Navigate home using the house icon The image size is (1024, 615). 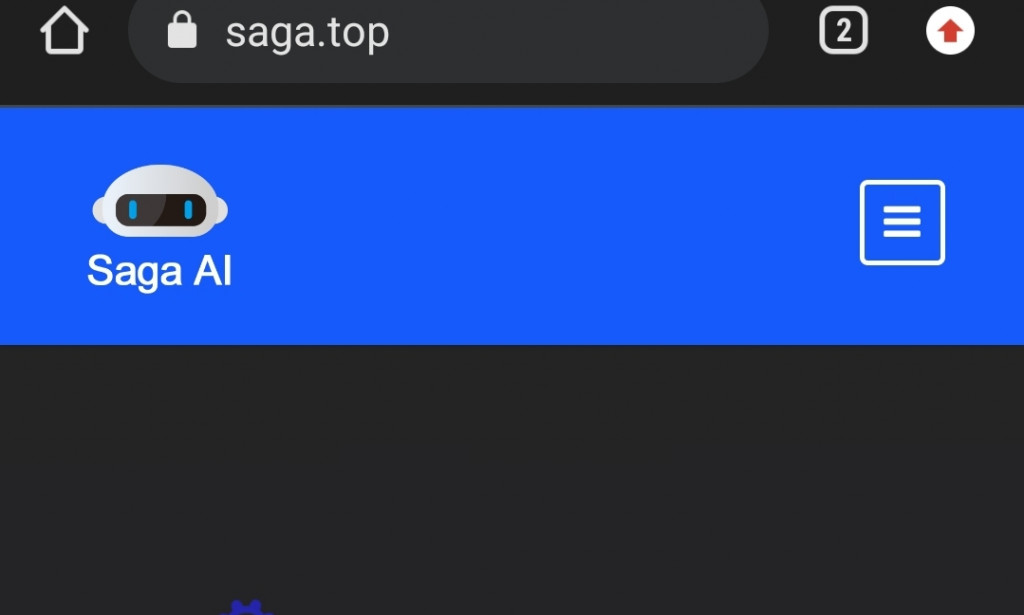[x=63, y=31]
